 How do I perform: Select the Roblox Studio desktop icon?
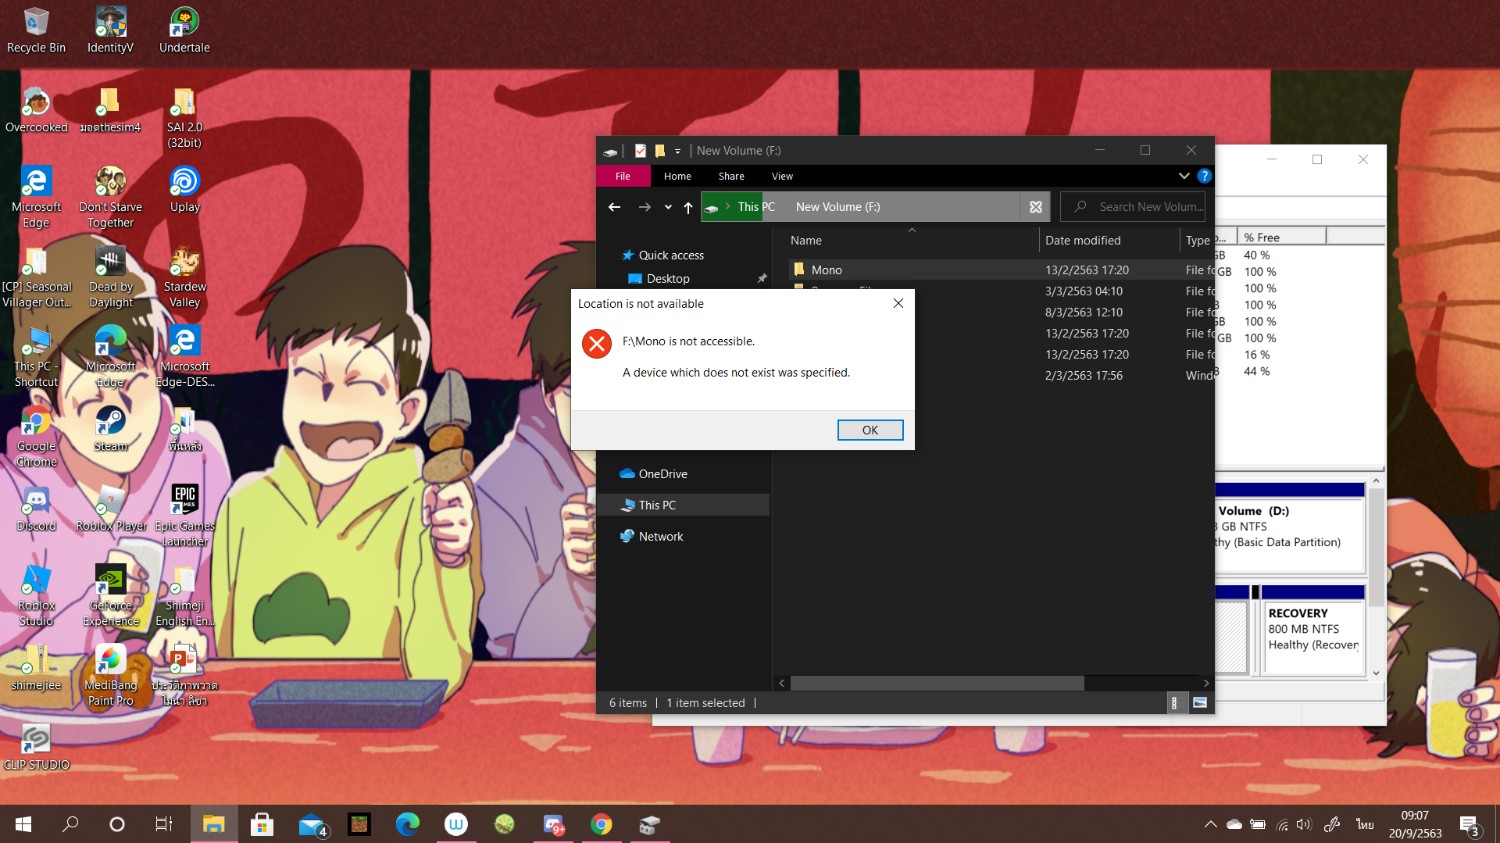tap(36, 596)
